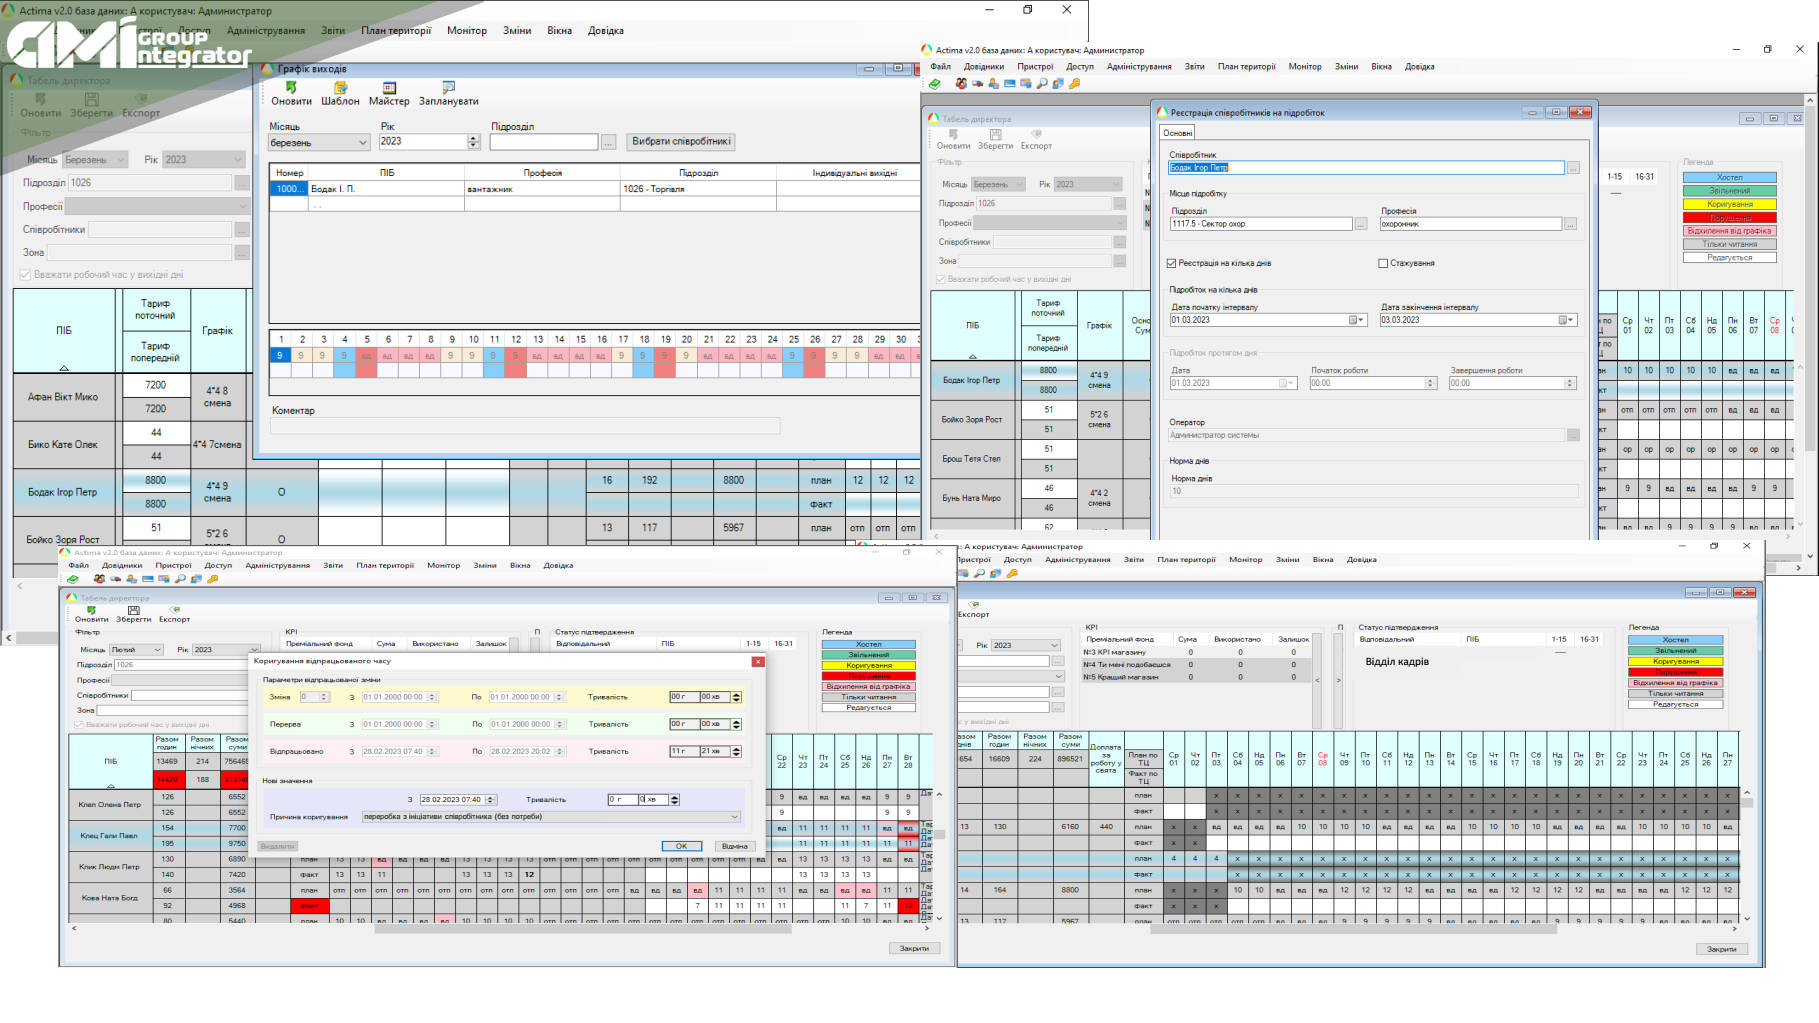Screen dimensions: 1819x1023
Task: Click the Вибрати співробітників button
Action: (681, 142)
